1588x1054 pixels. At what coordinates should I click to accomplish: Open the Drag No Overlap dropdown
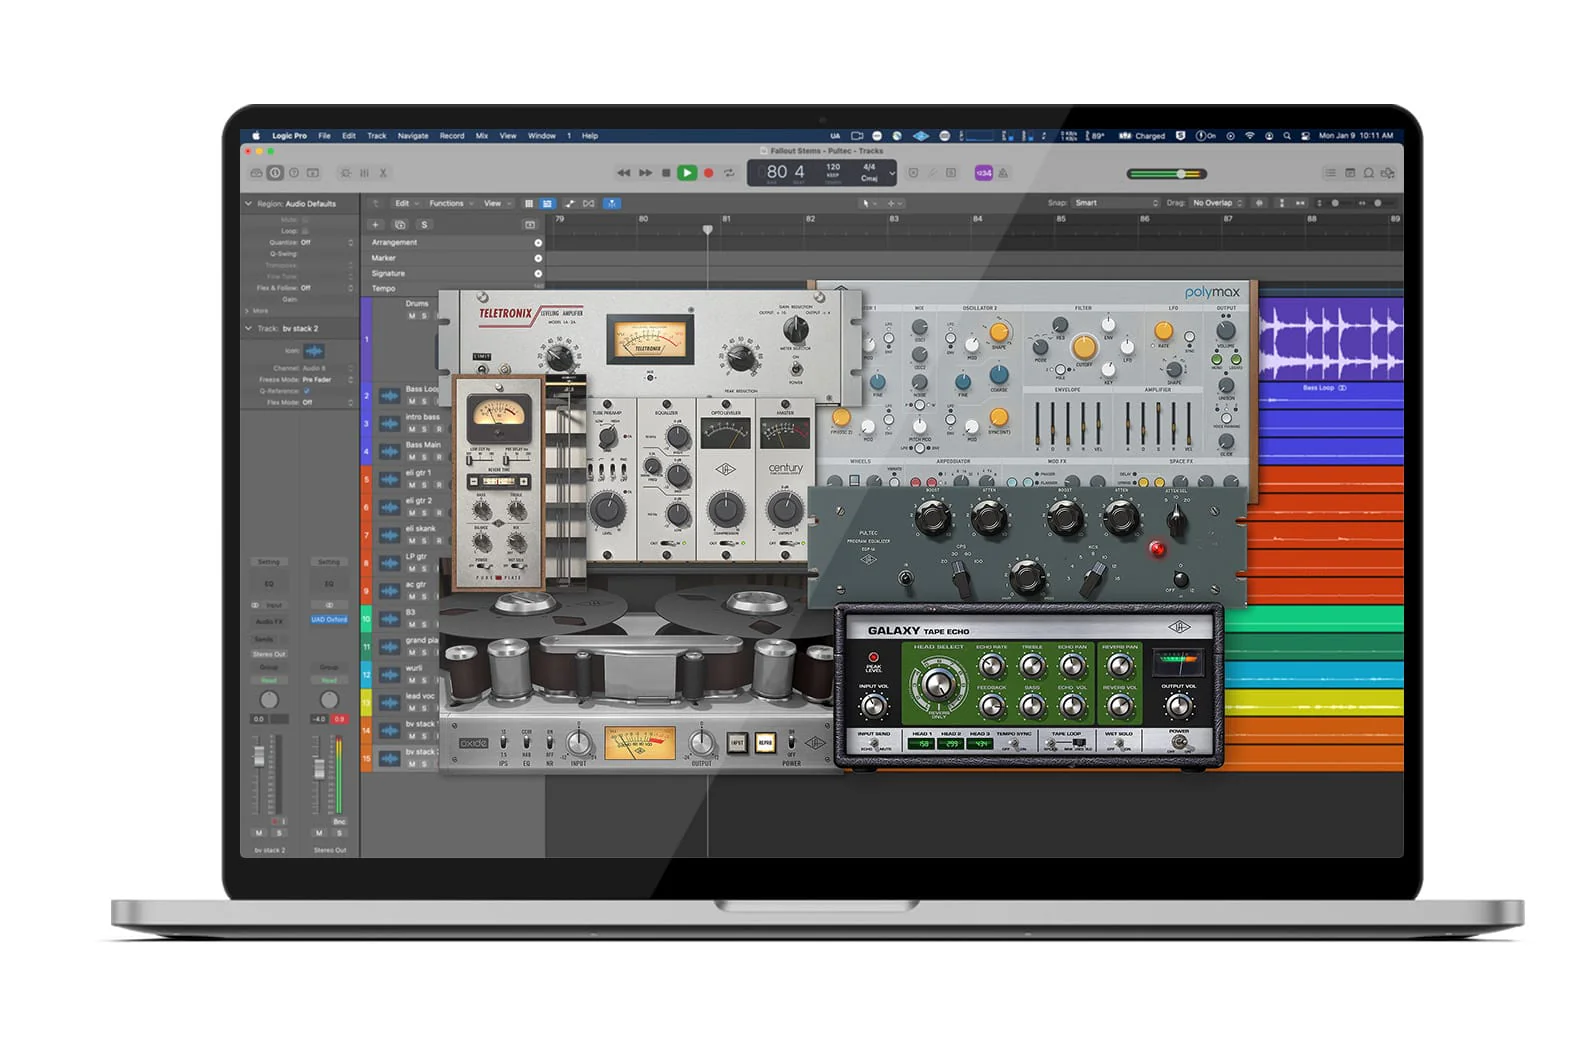(x=1216, y=203)
